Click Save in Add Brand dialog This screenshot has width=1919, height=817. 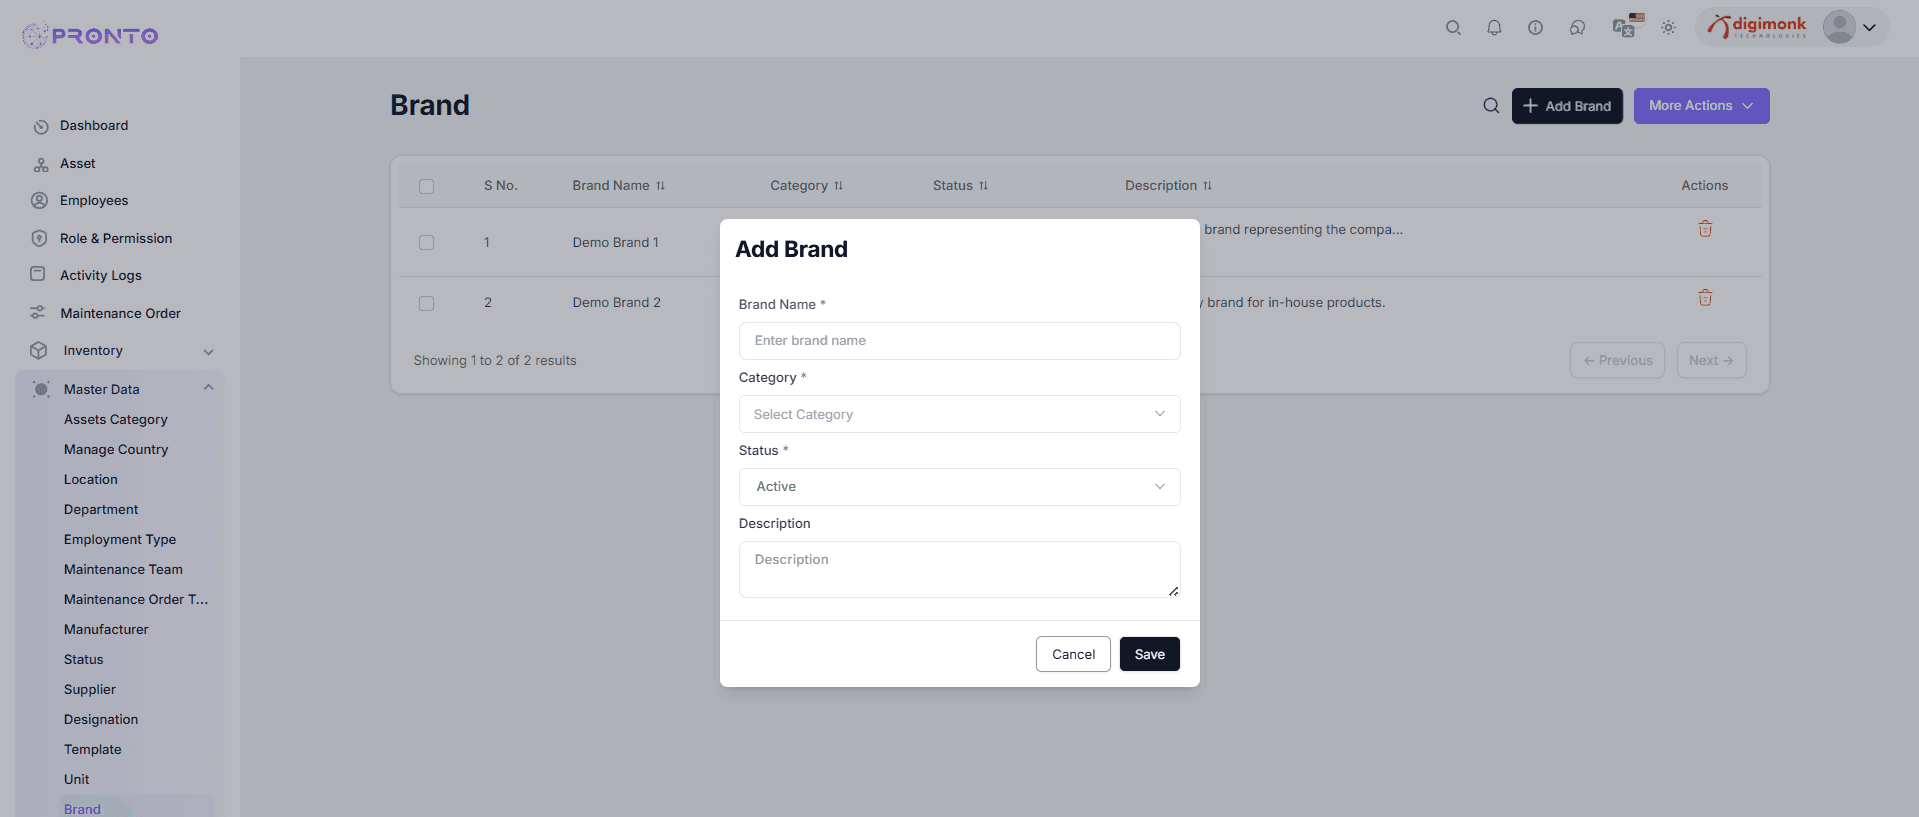(x=1150, y=654)
